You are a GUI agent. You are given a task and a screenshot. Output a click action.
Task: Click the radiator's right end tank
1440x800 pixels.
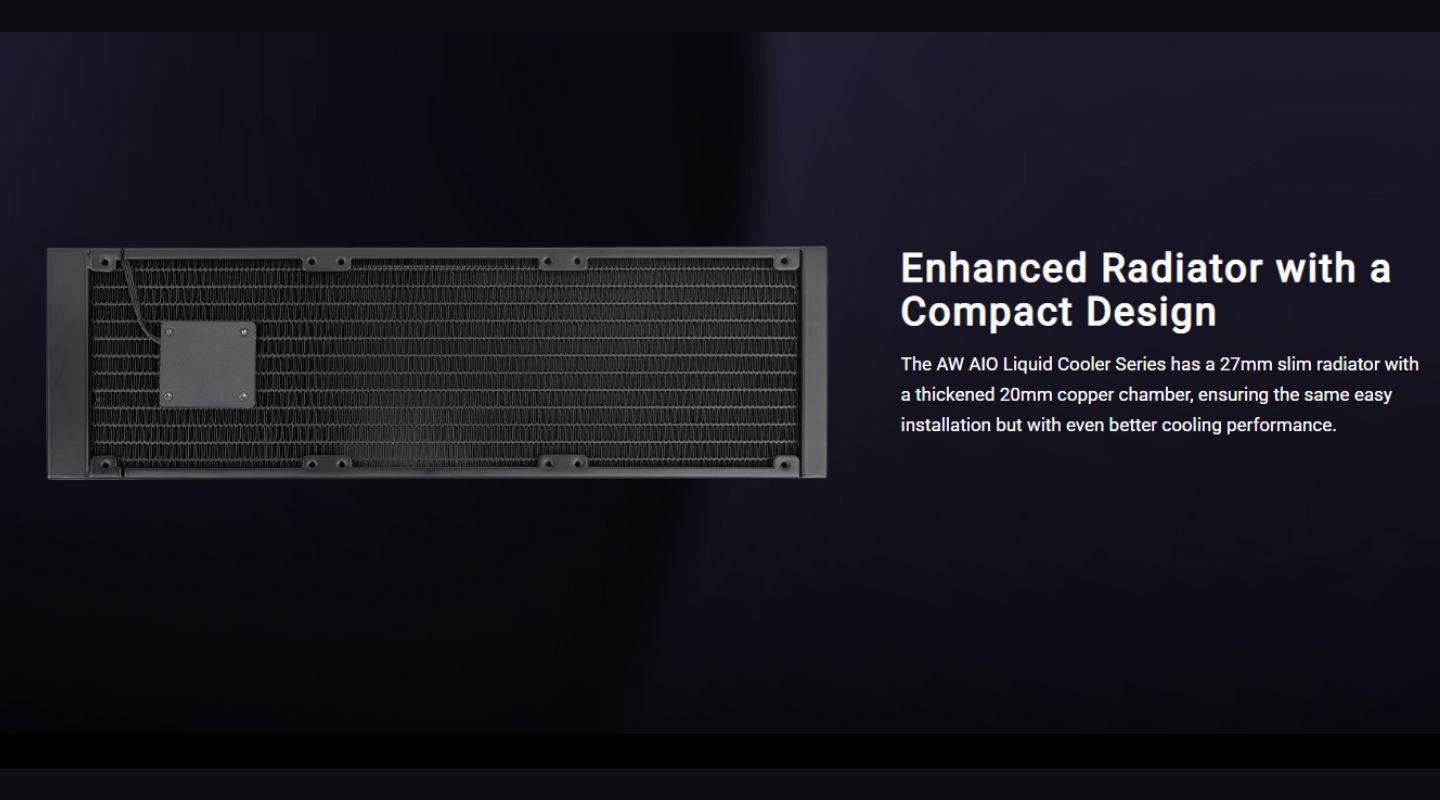point(813,364)
